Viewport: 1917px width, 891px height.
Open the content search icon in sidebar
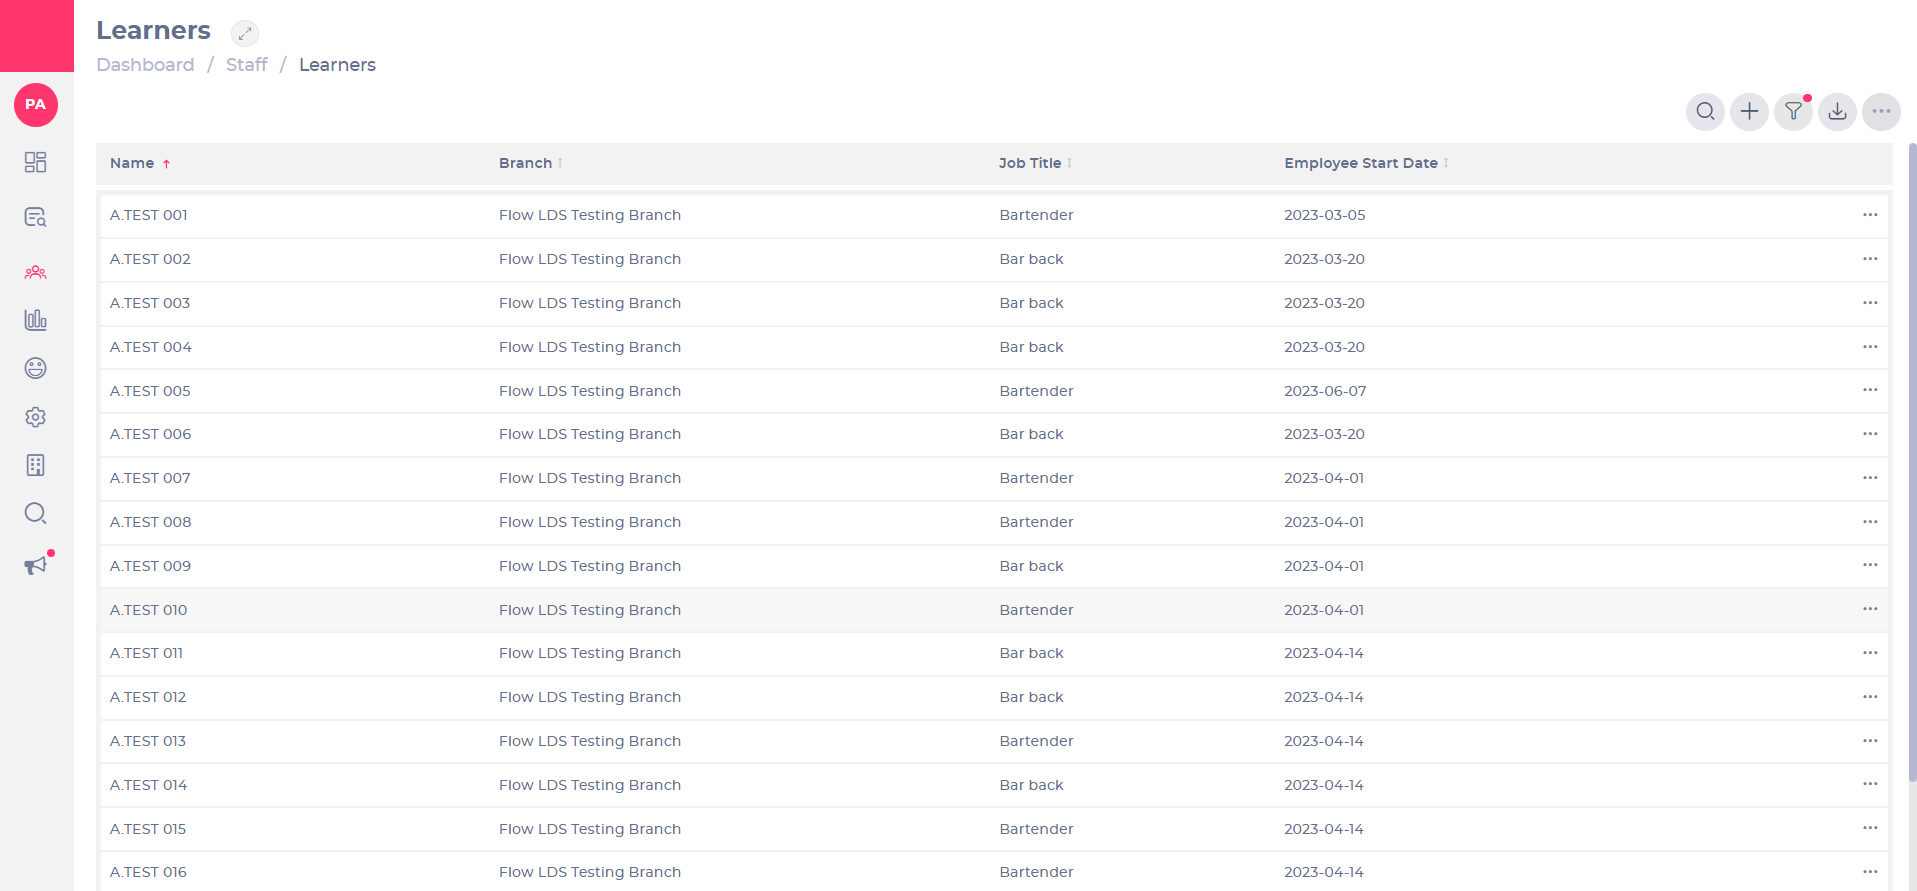click(36, 217)
